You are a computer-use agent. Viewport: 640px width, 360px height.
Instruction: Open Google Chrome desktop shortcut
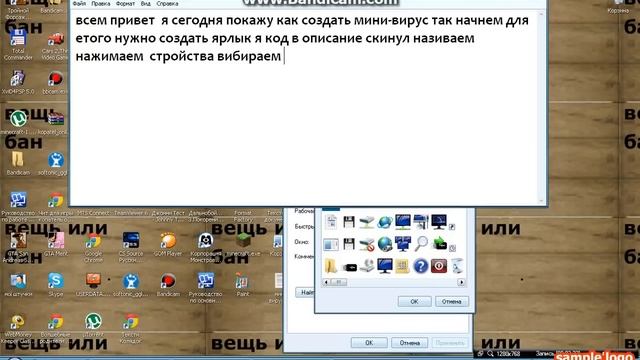(x=93, y=246)
